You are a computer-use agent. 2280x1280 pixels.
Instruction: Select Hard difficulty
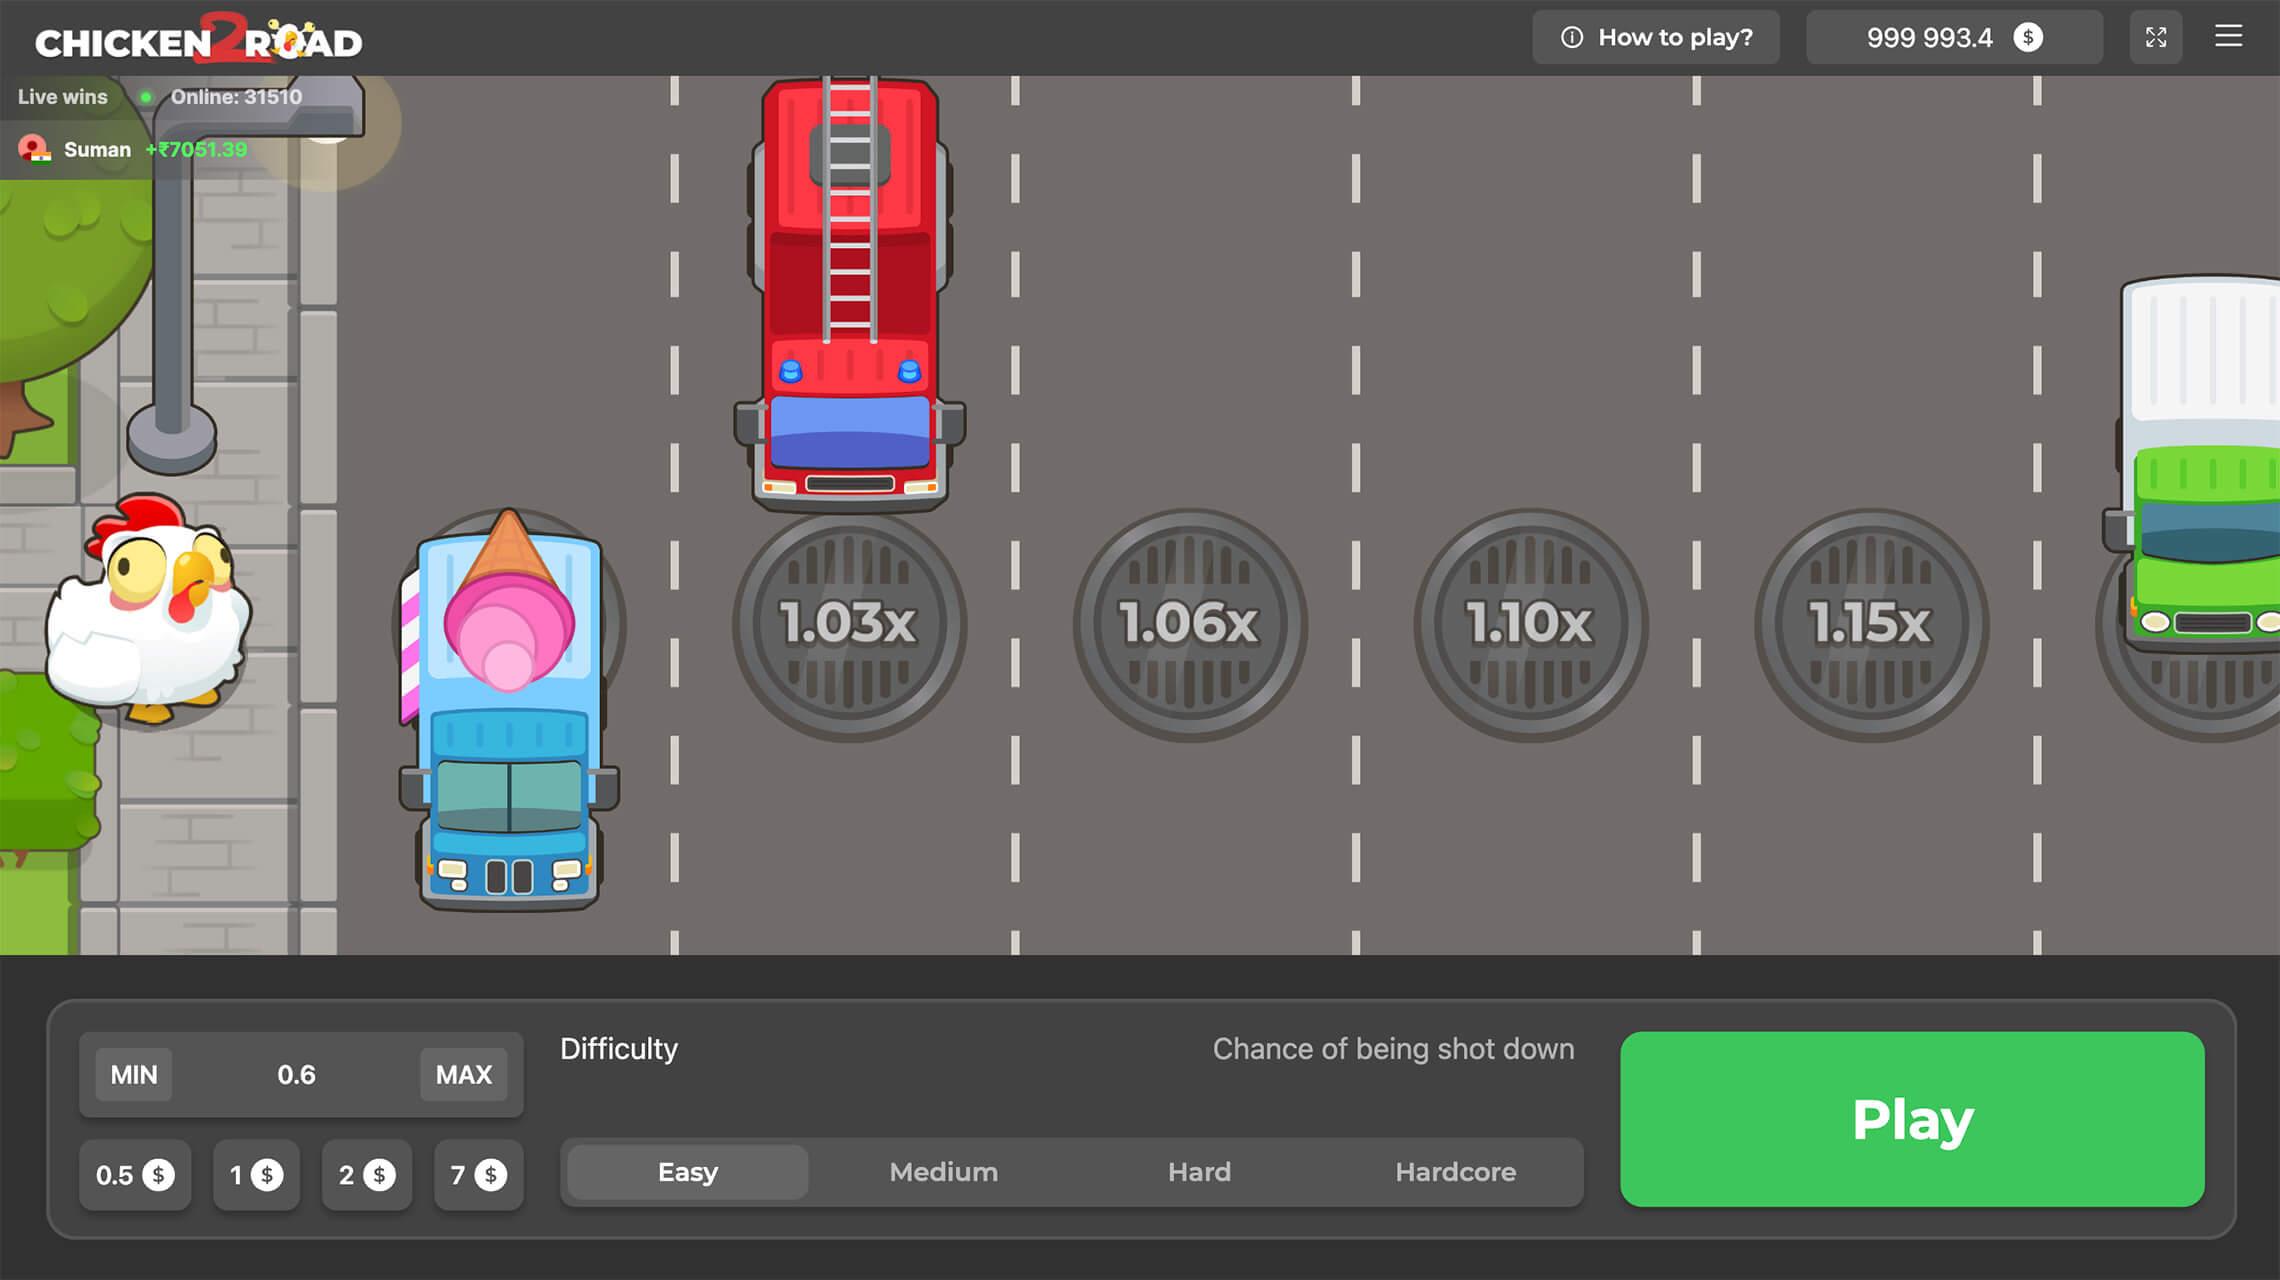[x=1199, y=1172]
